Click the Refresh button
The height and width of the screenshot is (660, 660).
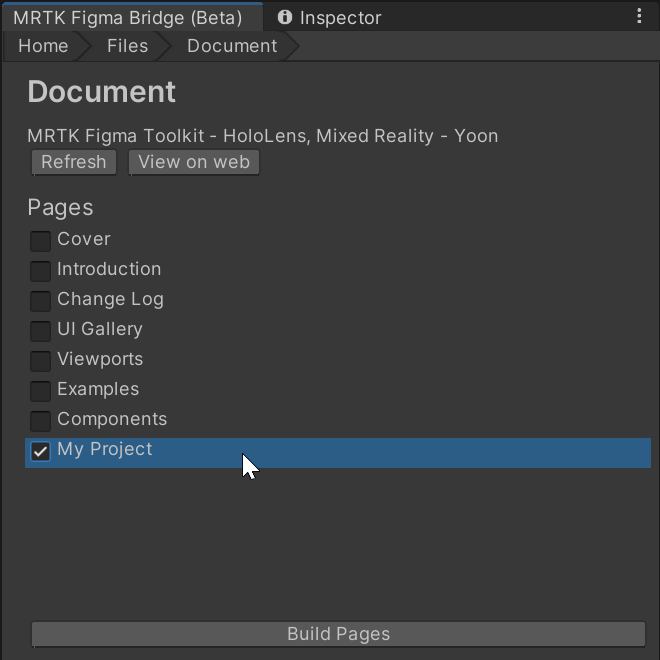[74, 162]
